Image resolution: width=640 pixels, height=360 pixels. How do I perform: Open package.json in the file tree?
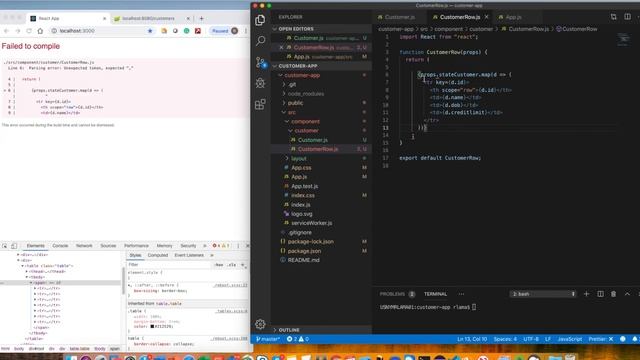coord(304,251)
